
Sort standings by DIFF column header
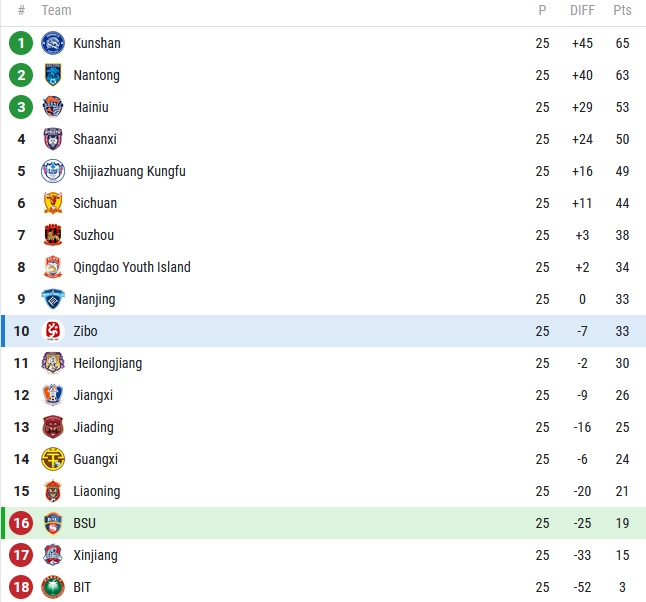(x=582, y=11)
